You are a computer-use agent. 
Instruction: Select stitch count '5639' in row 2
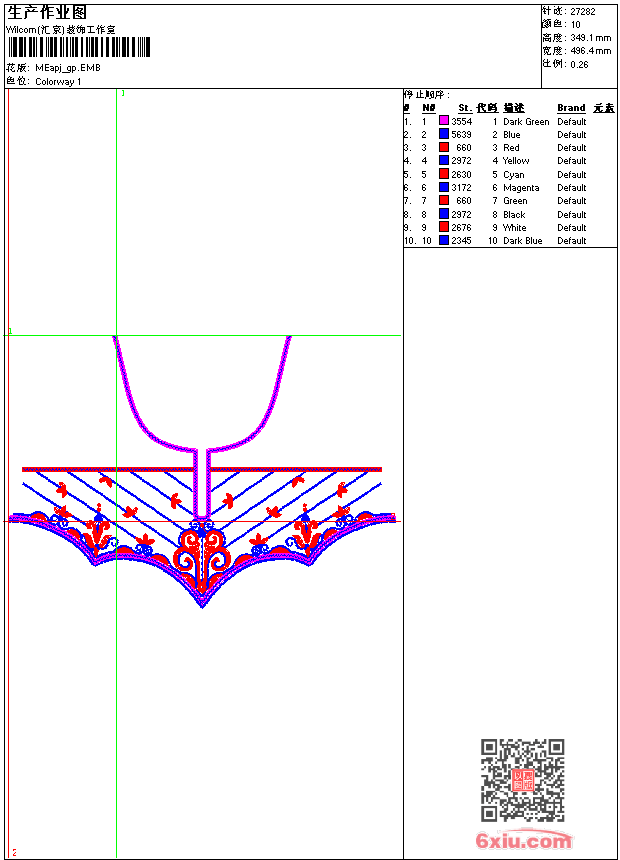(461, 135)
